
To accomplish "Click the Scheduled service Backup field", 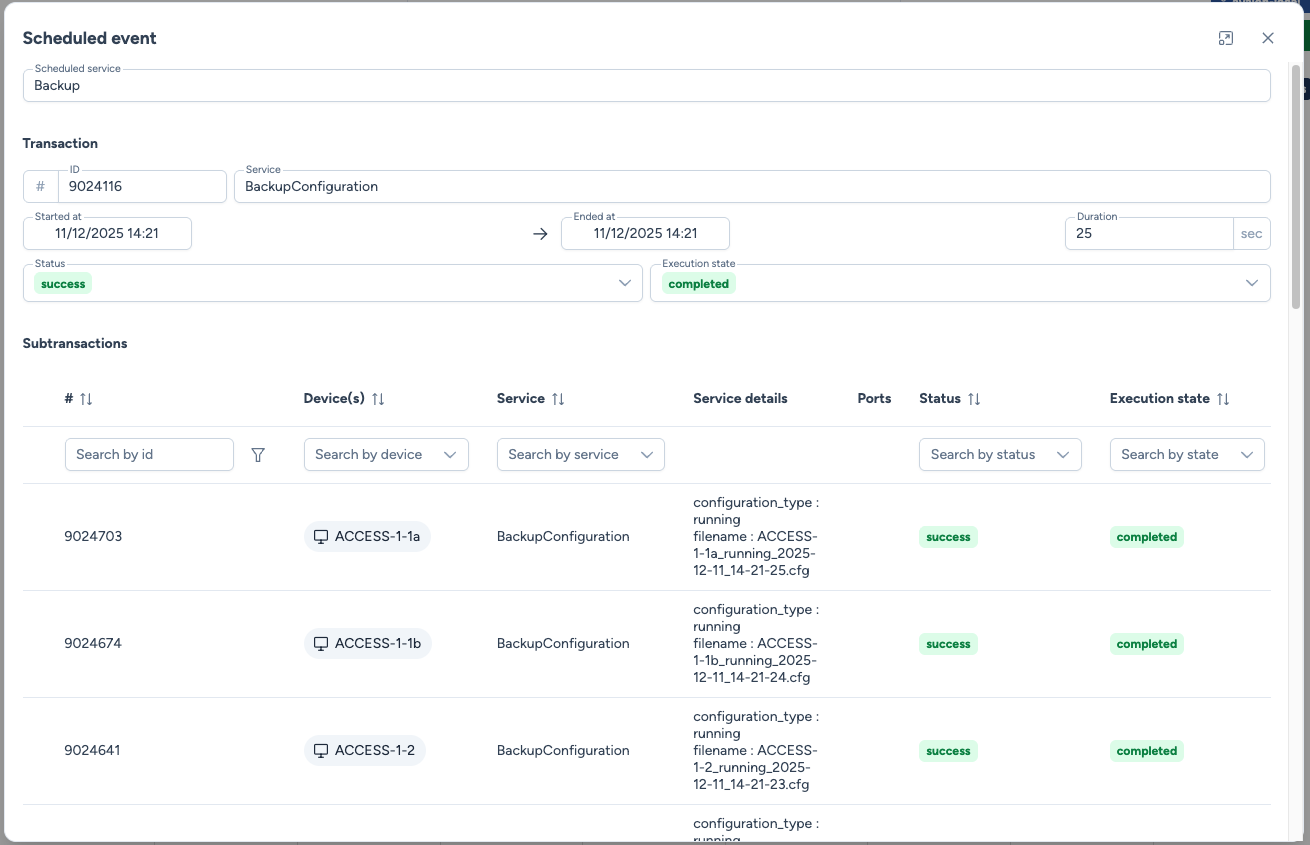I will [646, 86].
